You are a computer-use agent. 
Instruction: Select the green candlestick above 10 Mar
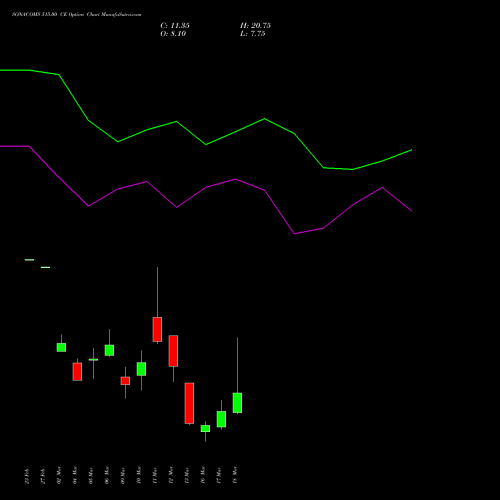click(x=141, y=369)
